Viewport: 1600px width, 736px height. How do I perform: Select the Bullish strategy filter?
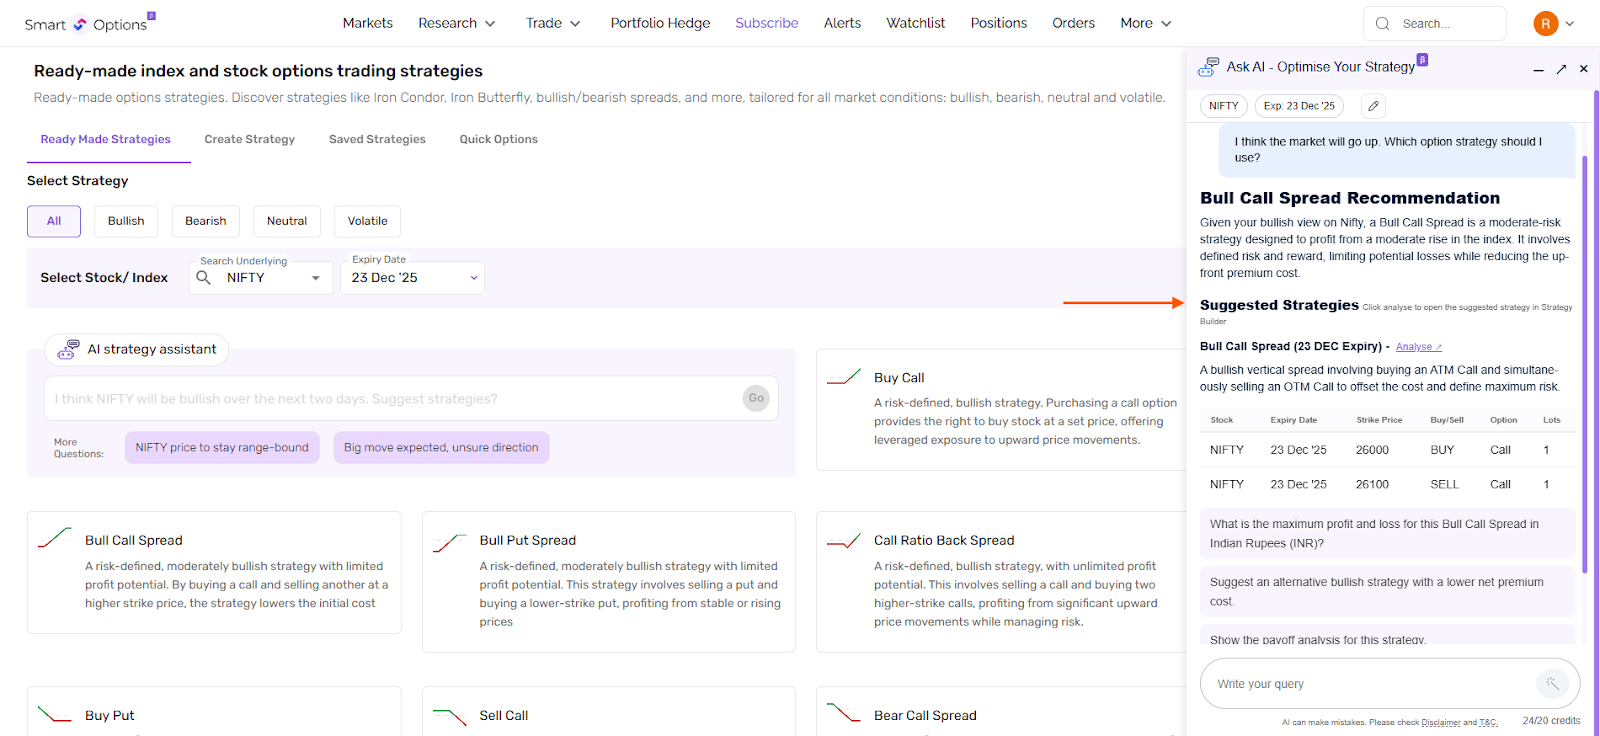coord(126,221)
